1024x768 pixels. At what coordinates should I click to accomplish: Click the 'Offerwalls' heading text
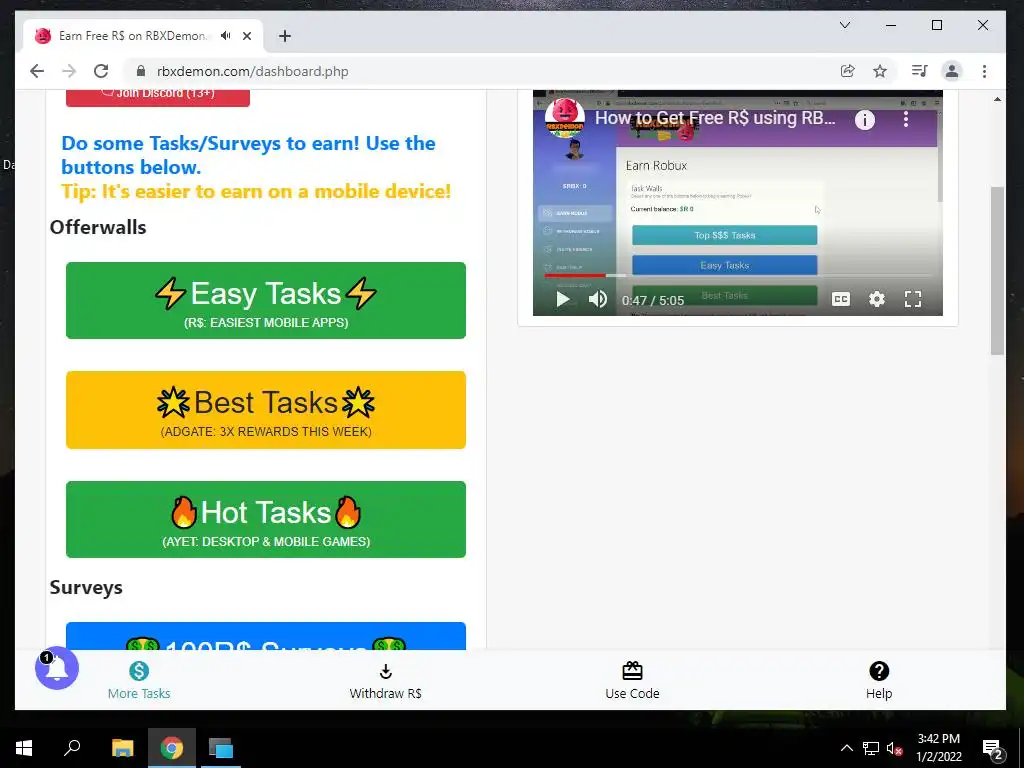pyautogui.click(x=98, y=227)
